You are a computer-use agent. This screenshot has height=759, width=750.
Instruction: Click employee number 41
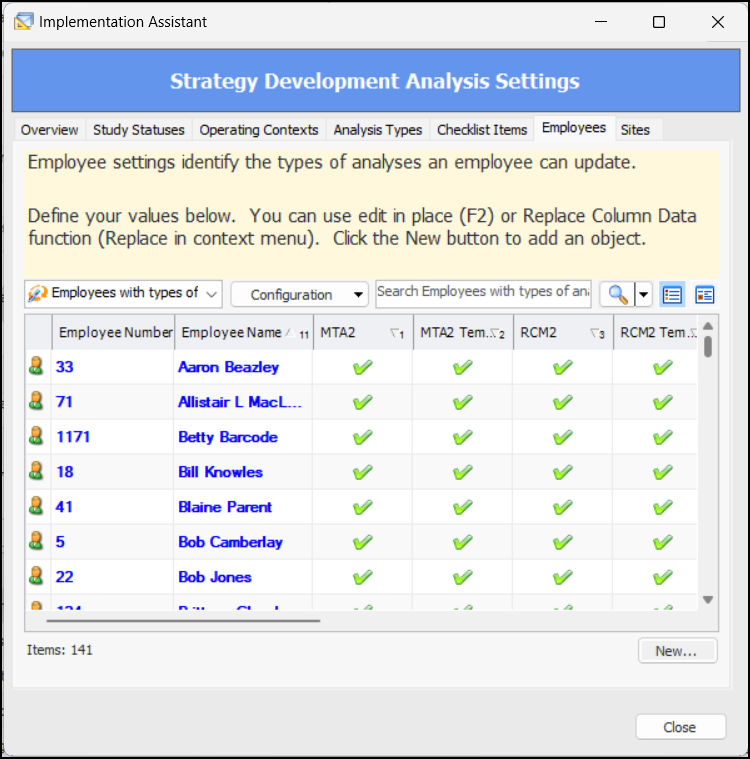pos(64,507)
